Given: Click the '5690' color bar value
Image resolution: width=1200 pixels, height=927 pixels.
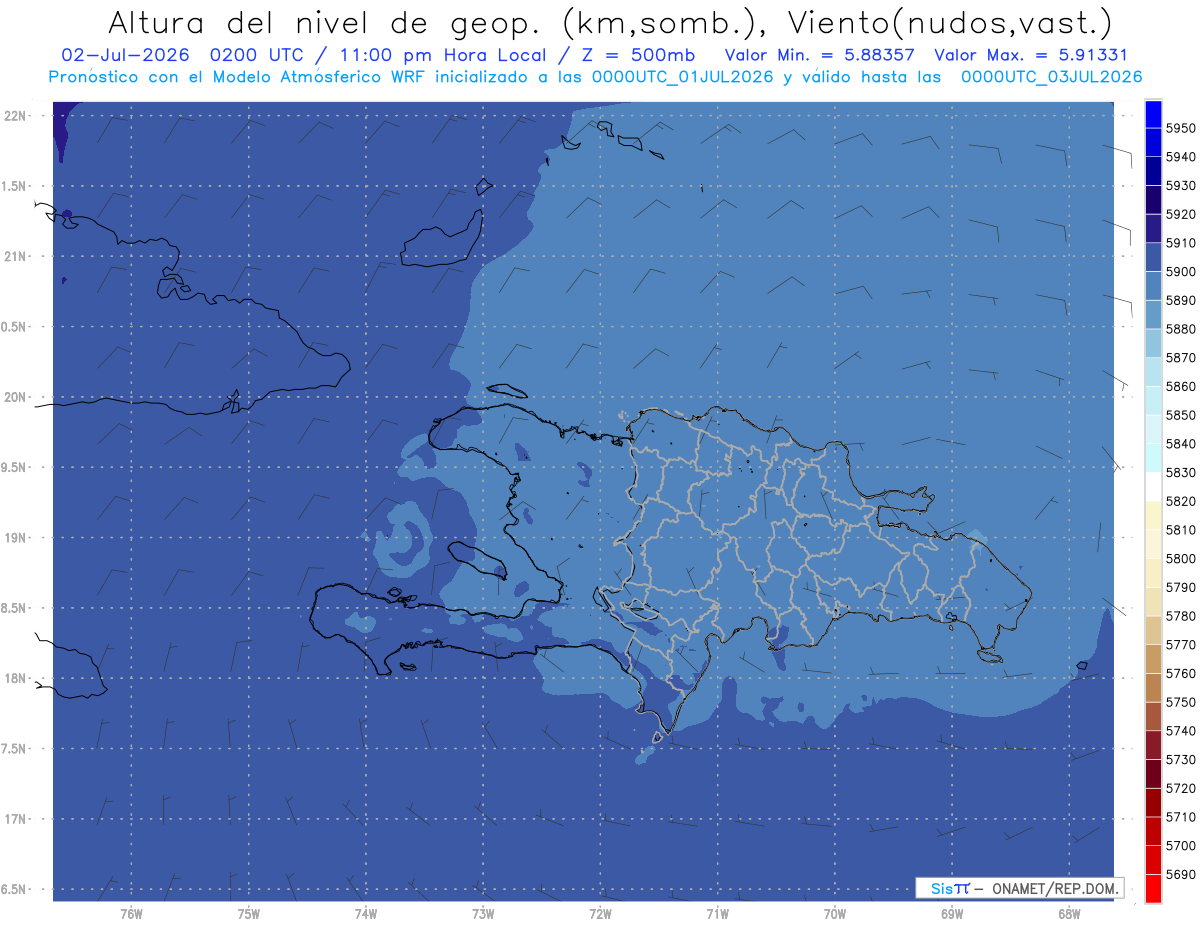Looking at the screenshot, I should 1180,874.
